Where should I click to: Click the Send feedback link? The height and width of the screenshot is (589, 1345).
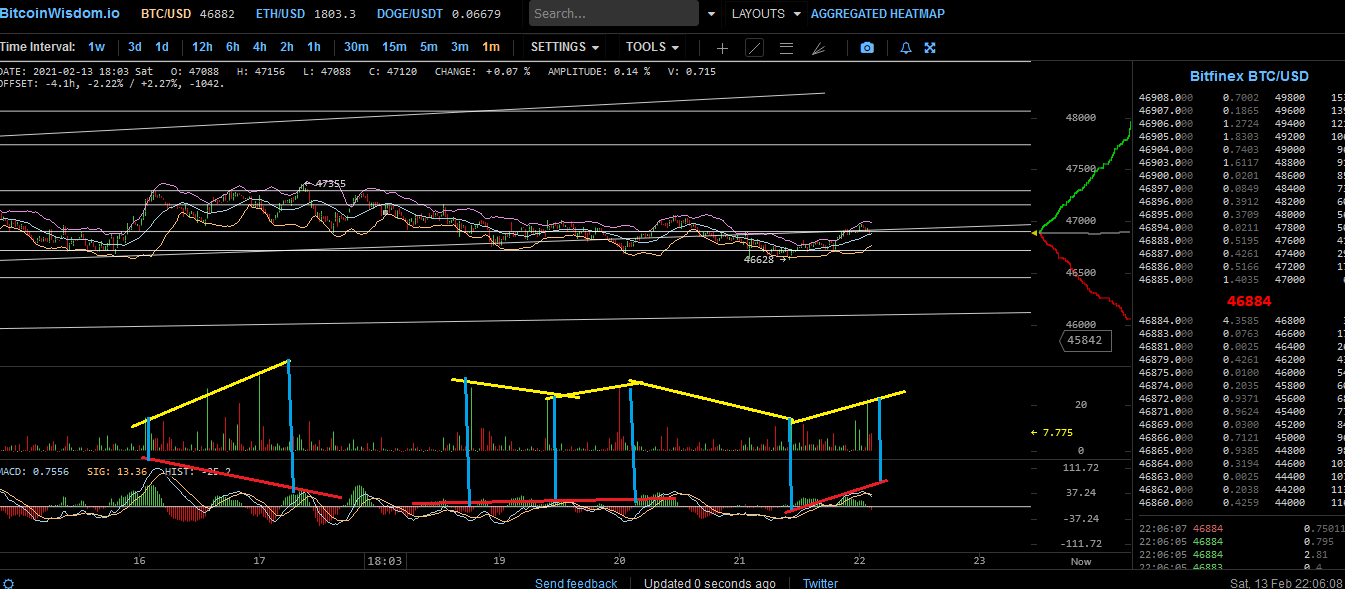(576, 583)
